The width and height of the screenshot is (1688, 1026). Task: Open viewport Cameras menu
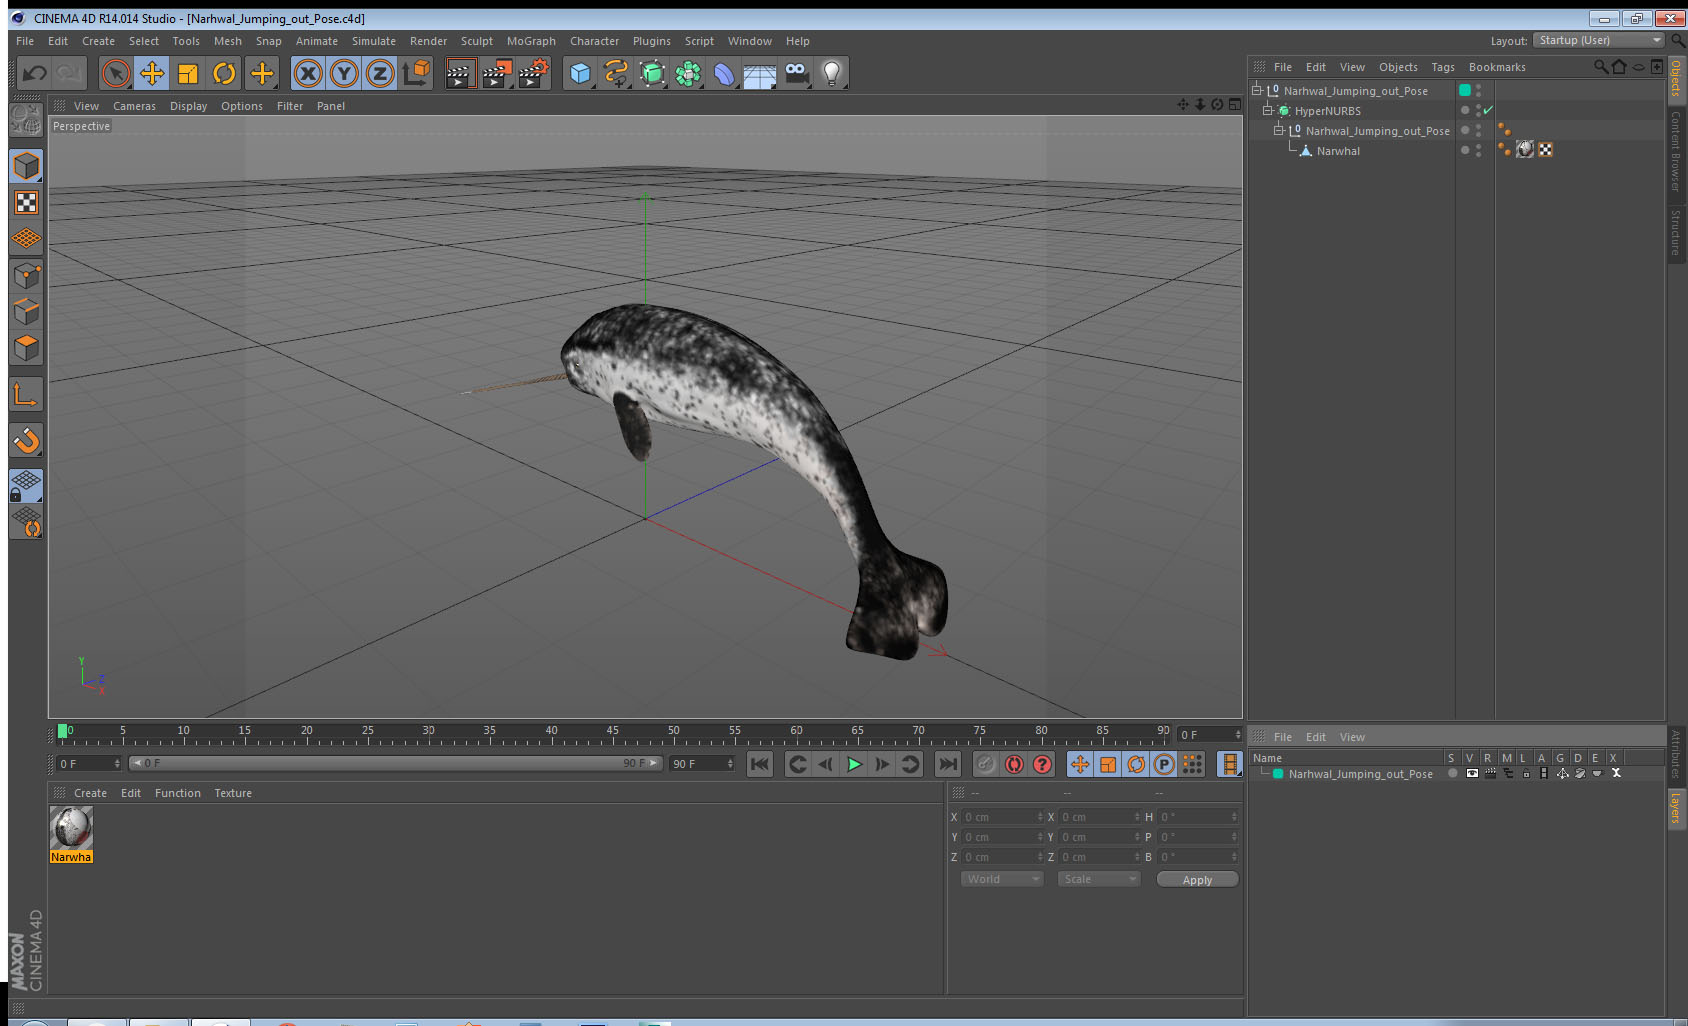134,106
